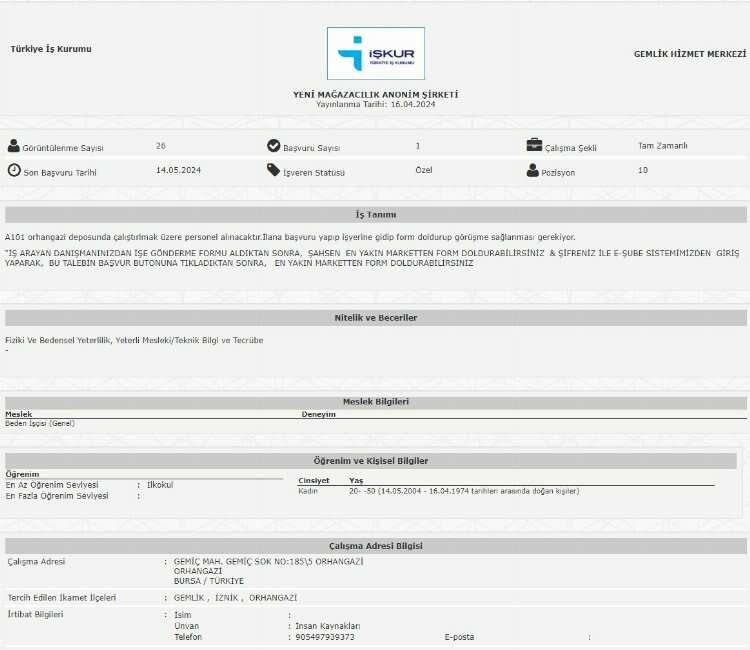The width and height of the screenshot is (750, 650).
Task: Click the İnsan Kaynakları title value
Action: coord(320,626)
